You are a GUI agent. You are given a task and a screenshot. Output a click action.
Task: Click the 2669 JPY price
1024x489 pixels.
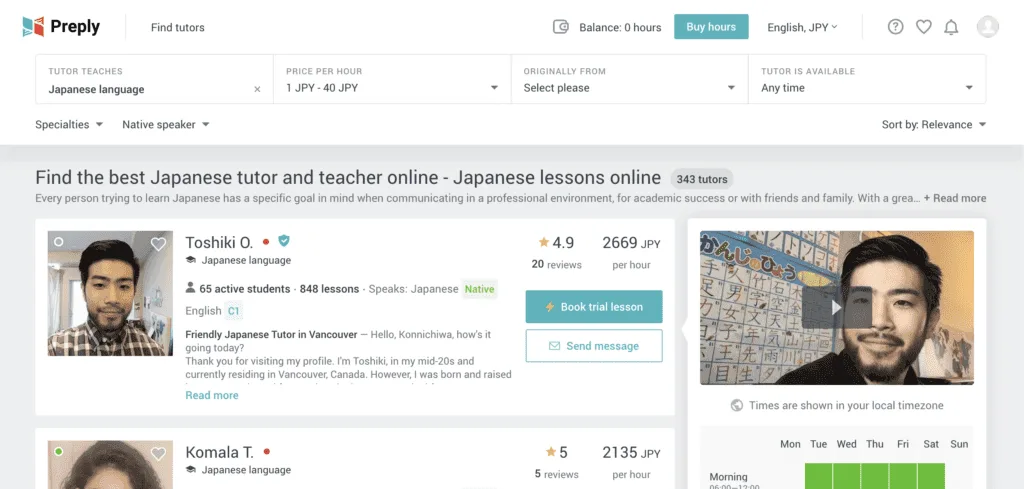[x=632, y=243]
